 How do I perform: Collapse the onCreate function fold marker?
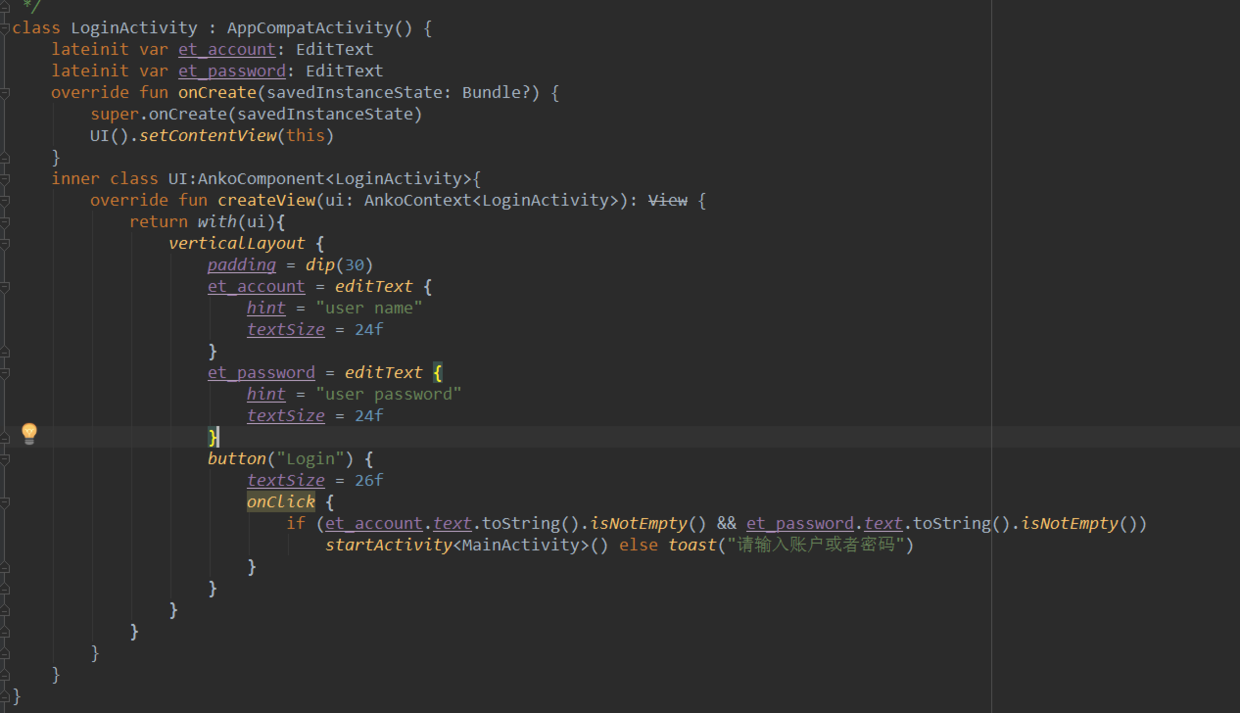pyautogui.click(x=5, y=93)
